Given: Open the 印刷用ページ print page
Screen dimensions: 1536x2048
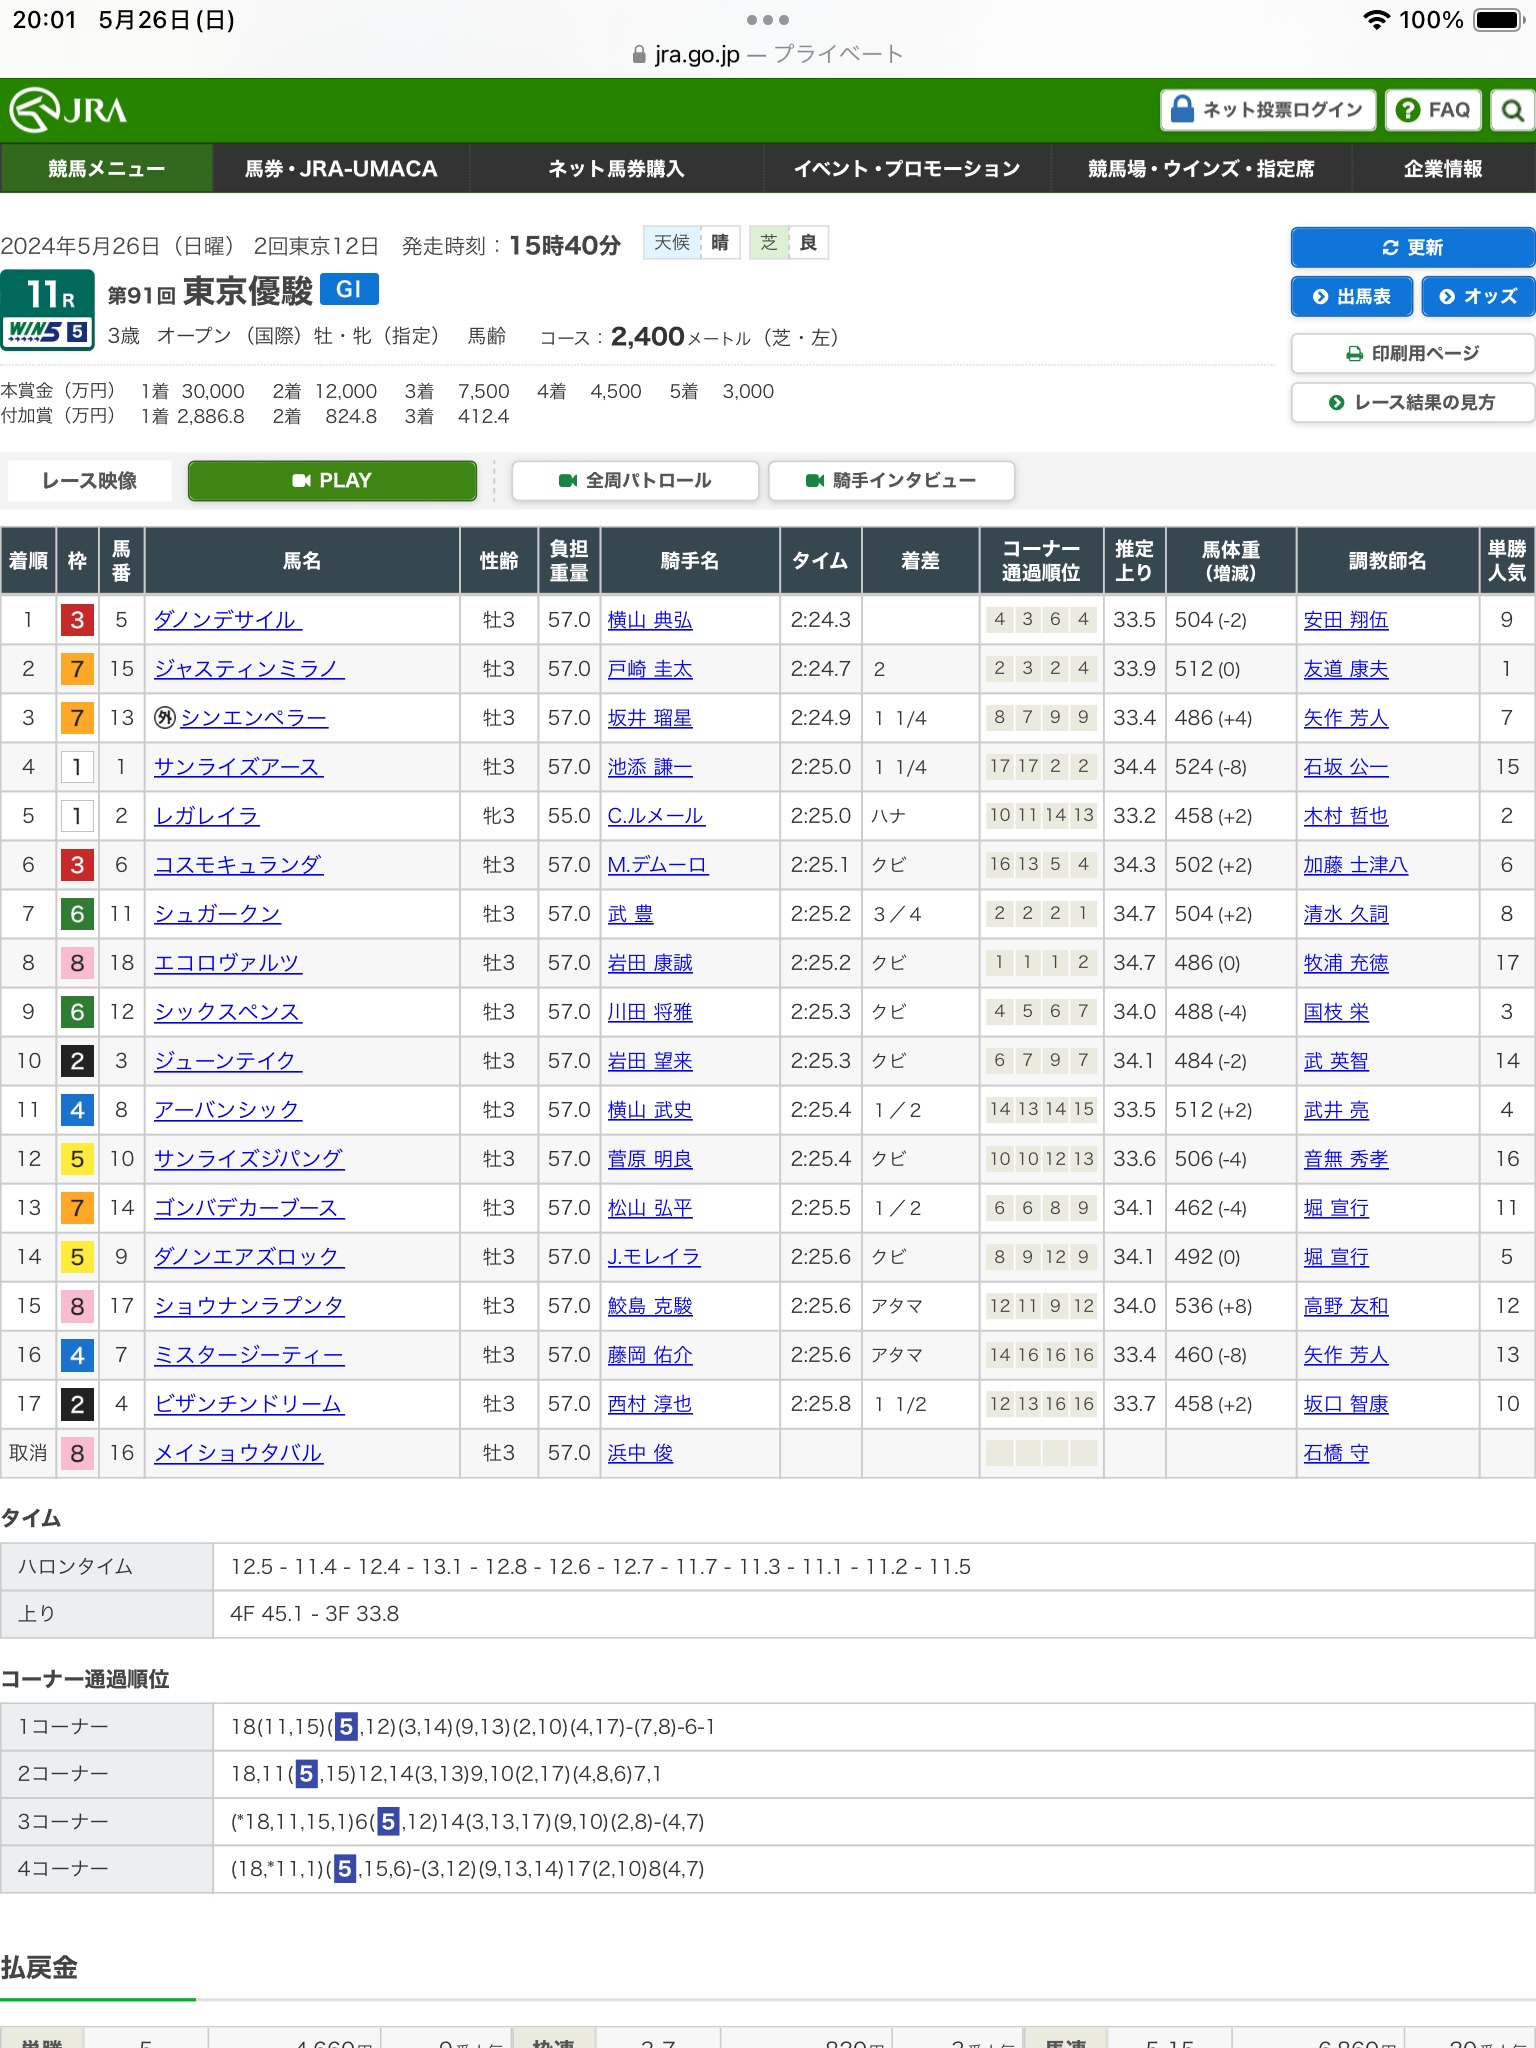Looking at the screenshot, I should 1413,353.
